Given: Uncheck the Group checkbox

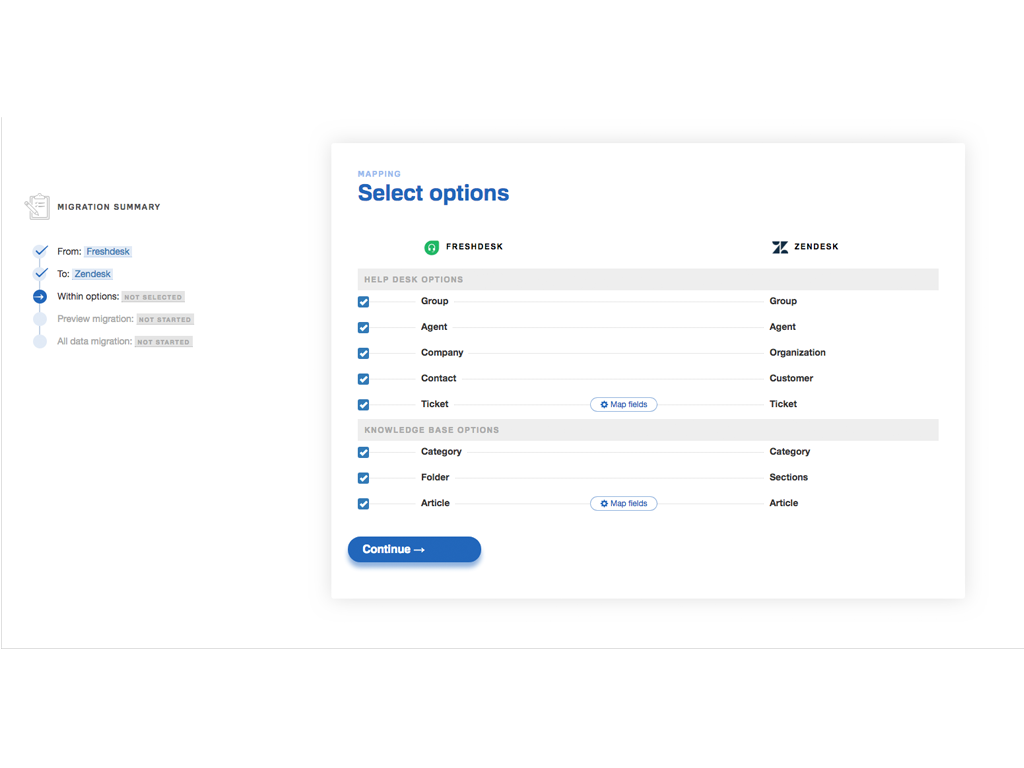Looking at the screenshot, I should pyautogui.click(x=363, y=302).
